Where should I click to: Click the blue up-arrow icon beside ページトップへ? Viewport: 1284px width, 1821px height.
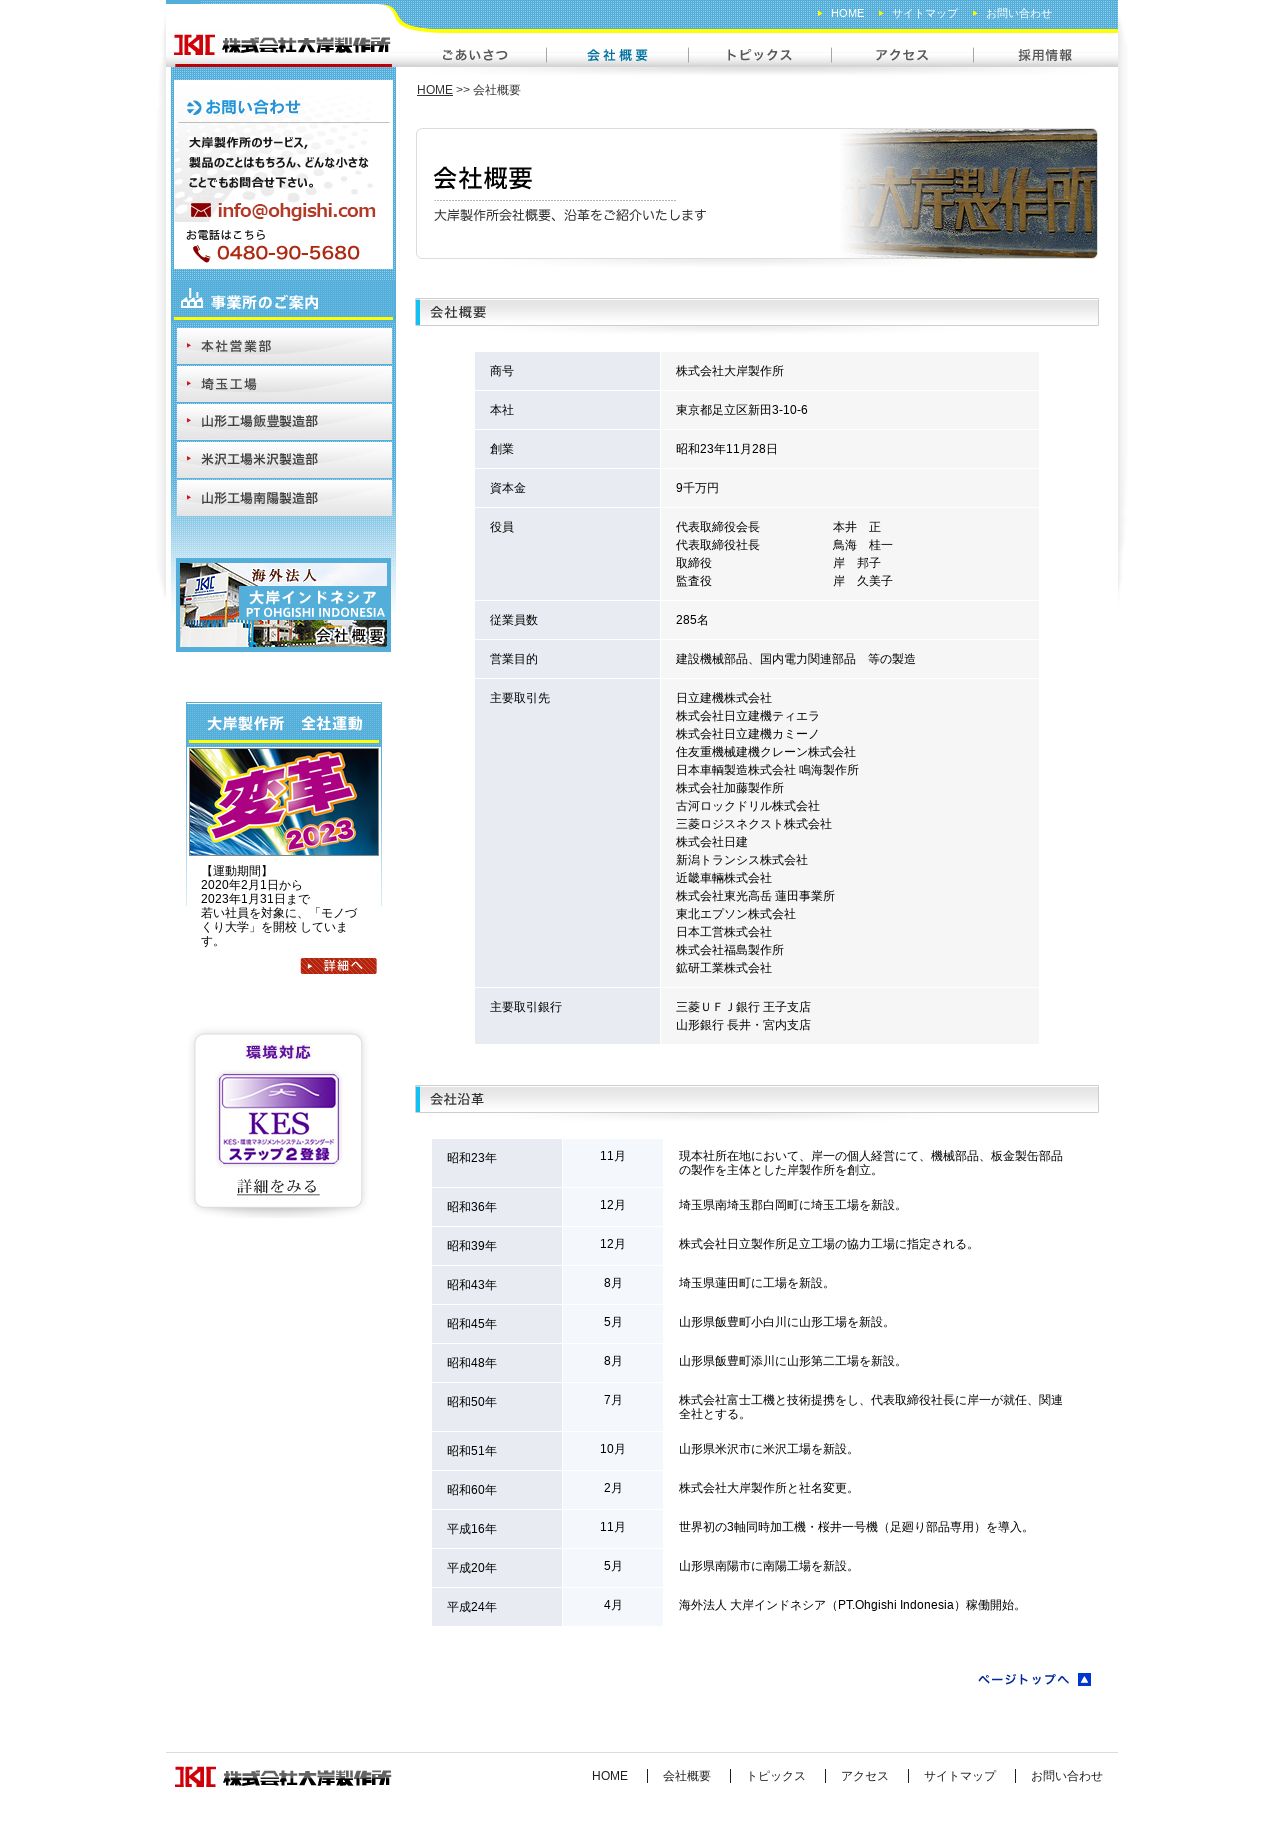(x=1085, y=1680)
